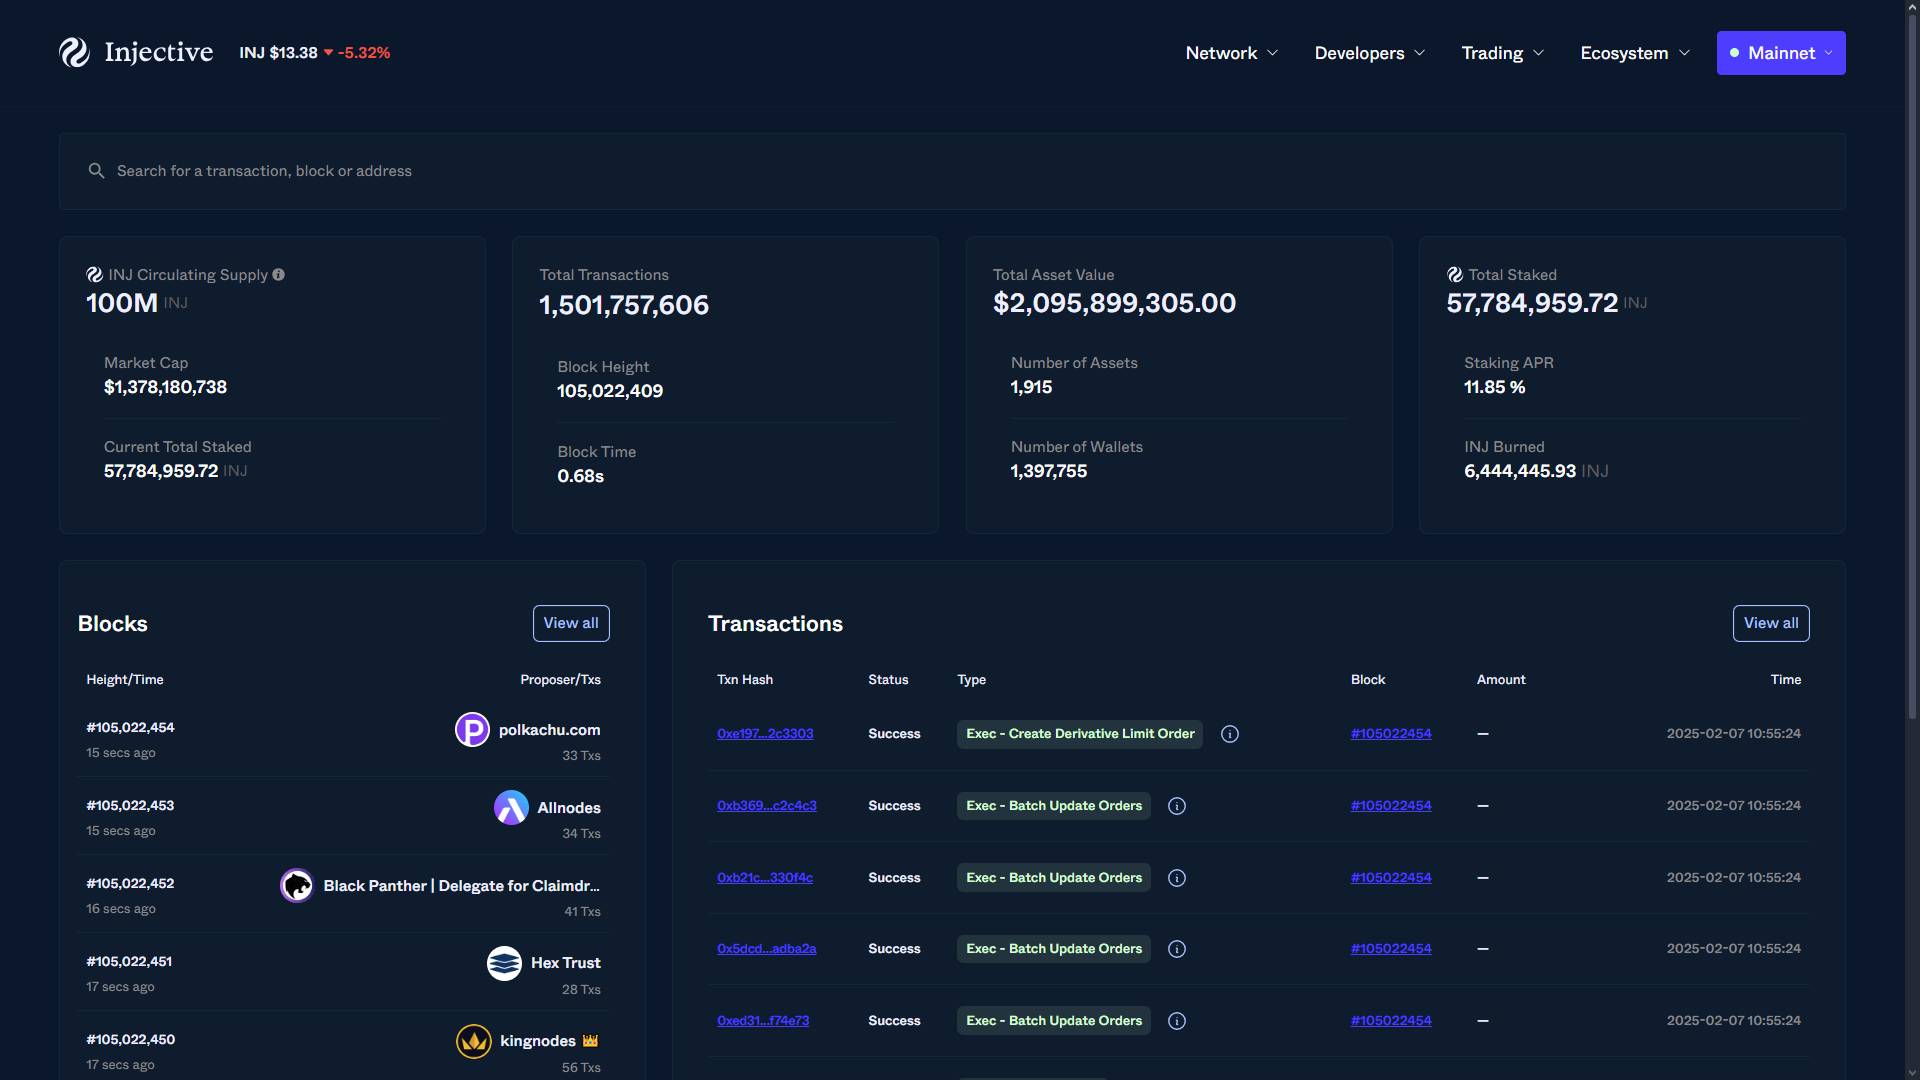Click the INJ Burned value 6,444,445.93
The width and height of the screenshot is (1920, 1080).
[1520, 471]
